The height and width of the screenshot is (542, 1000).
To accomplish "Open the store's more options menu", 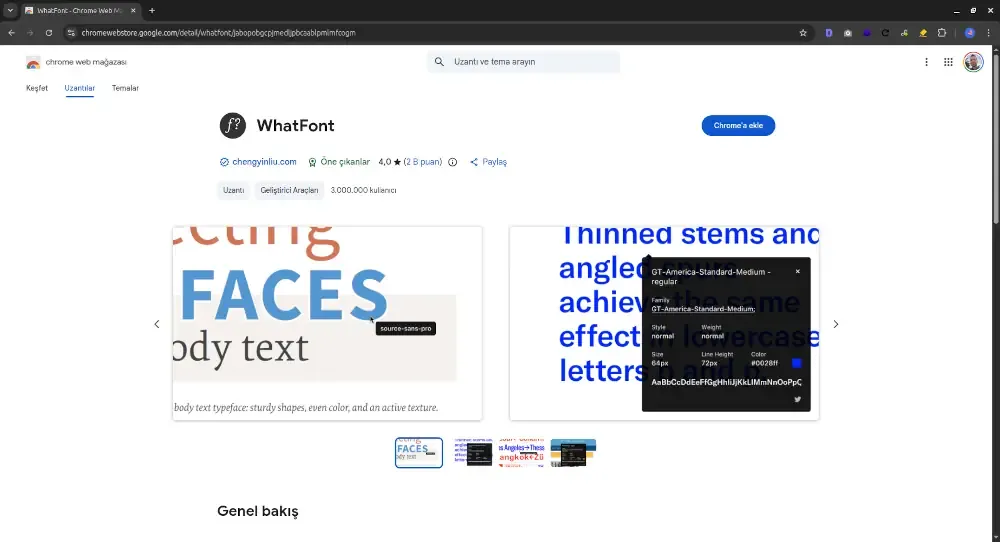I will click(926, 62).
